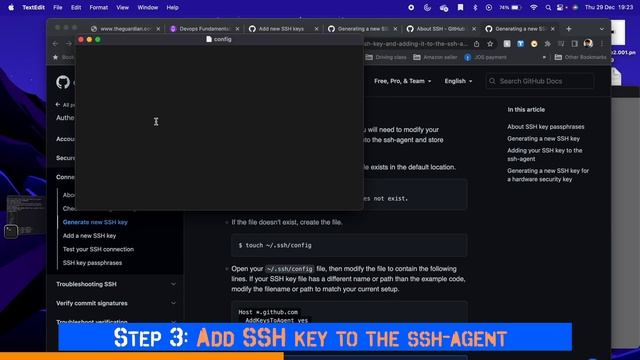
Task: Switch to www.theguardian.com browser tab
Action: pos(126,29)
